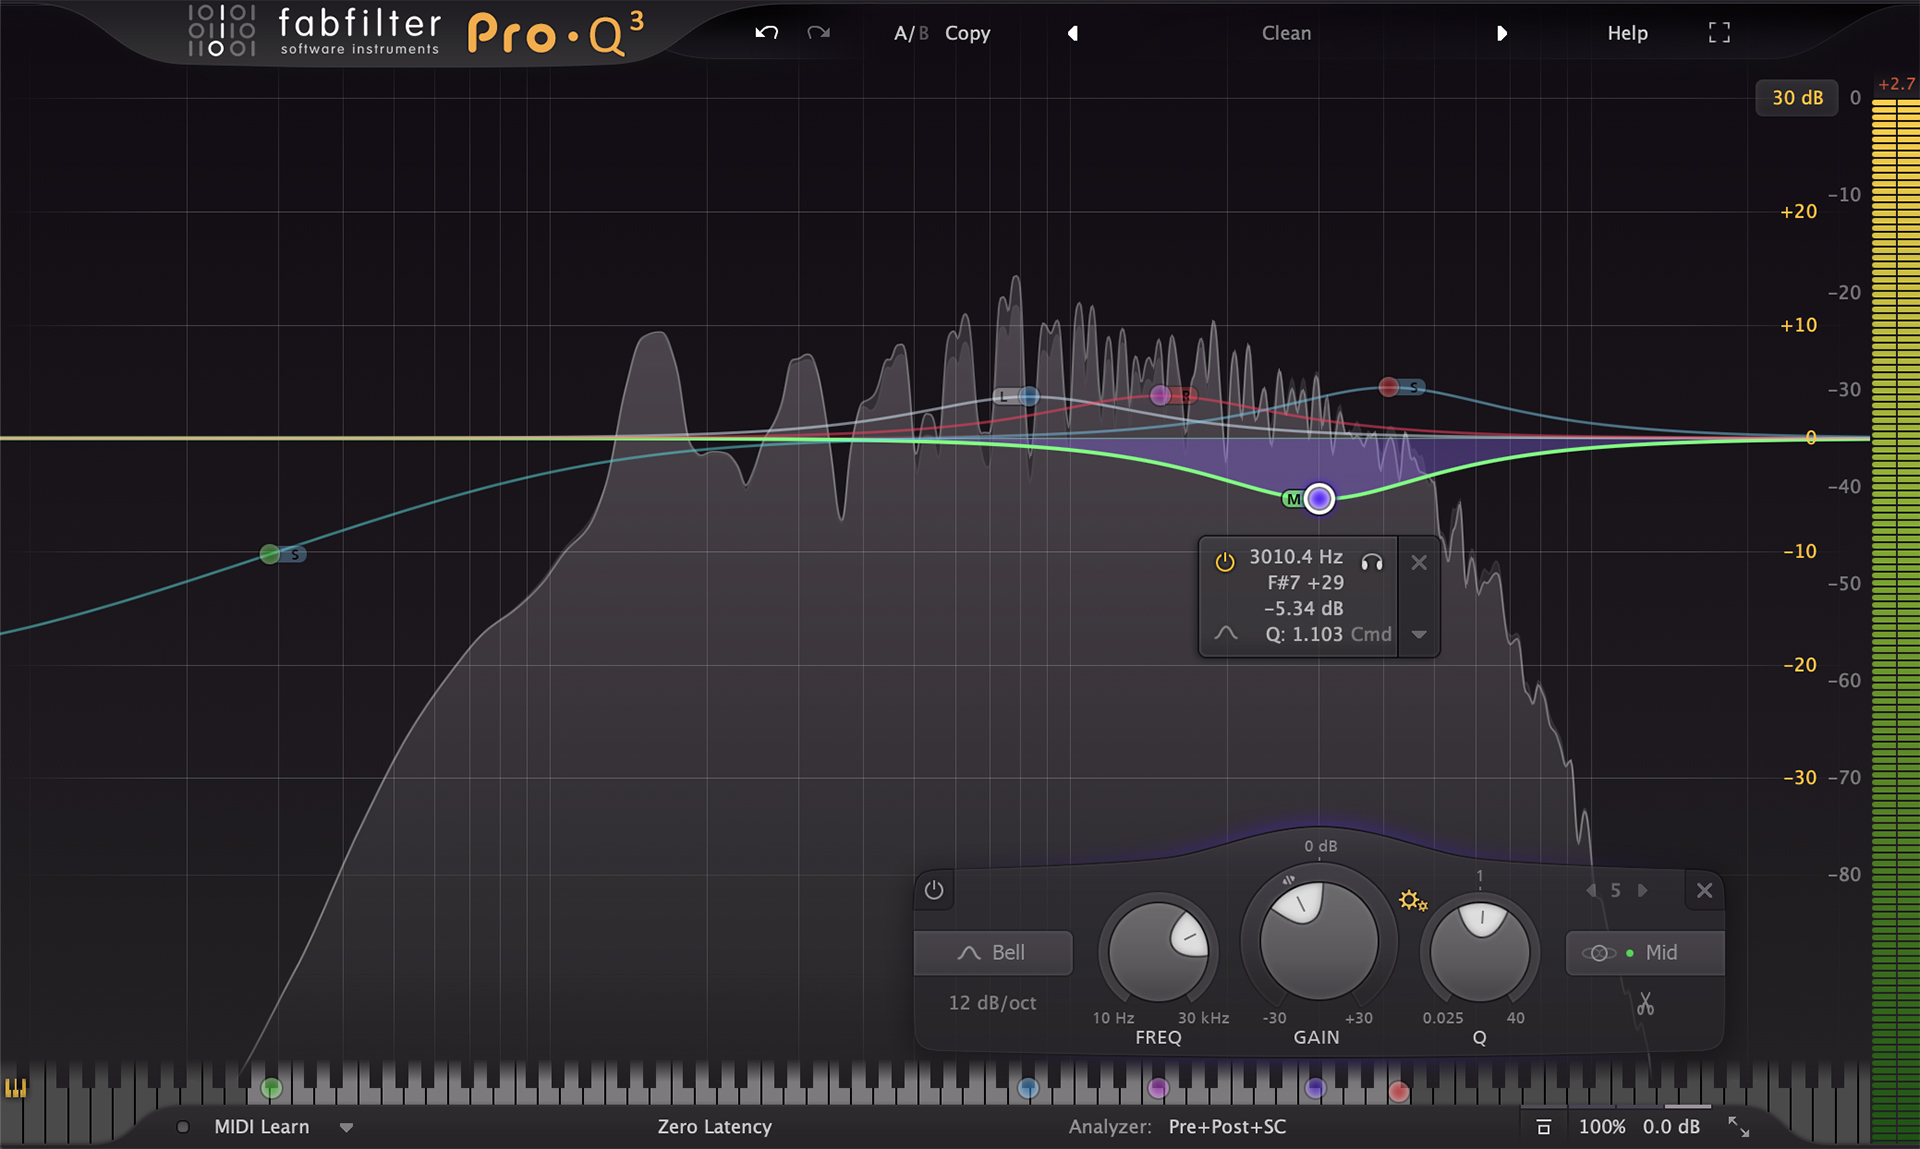Click the FabFilter Pro-Q 3 logo
The image size is (1920, 1149).
(x=416, y=32)
